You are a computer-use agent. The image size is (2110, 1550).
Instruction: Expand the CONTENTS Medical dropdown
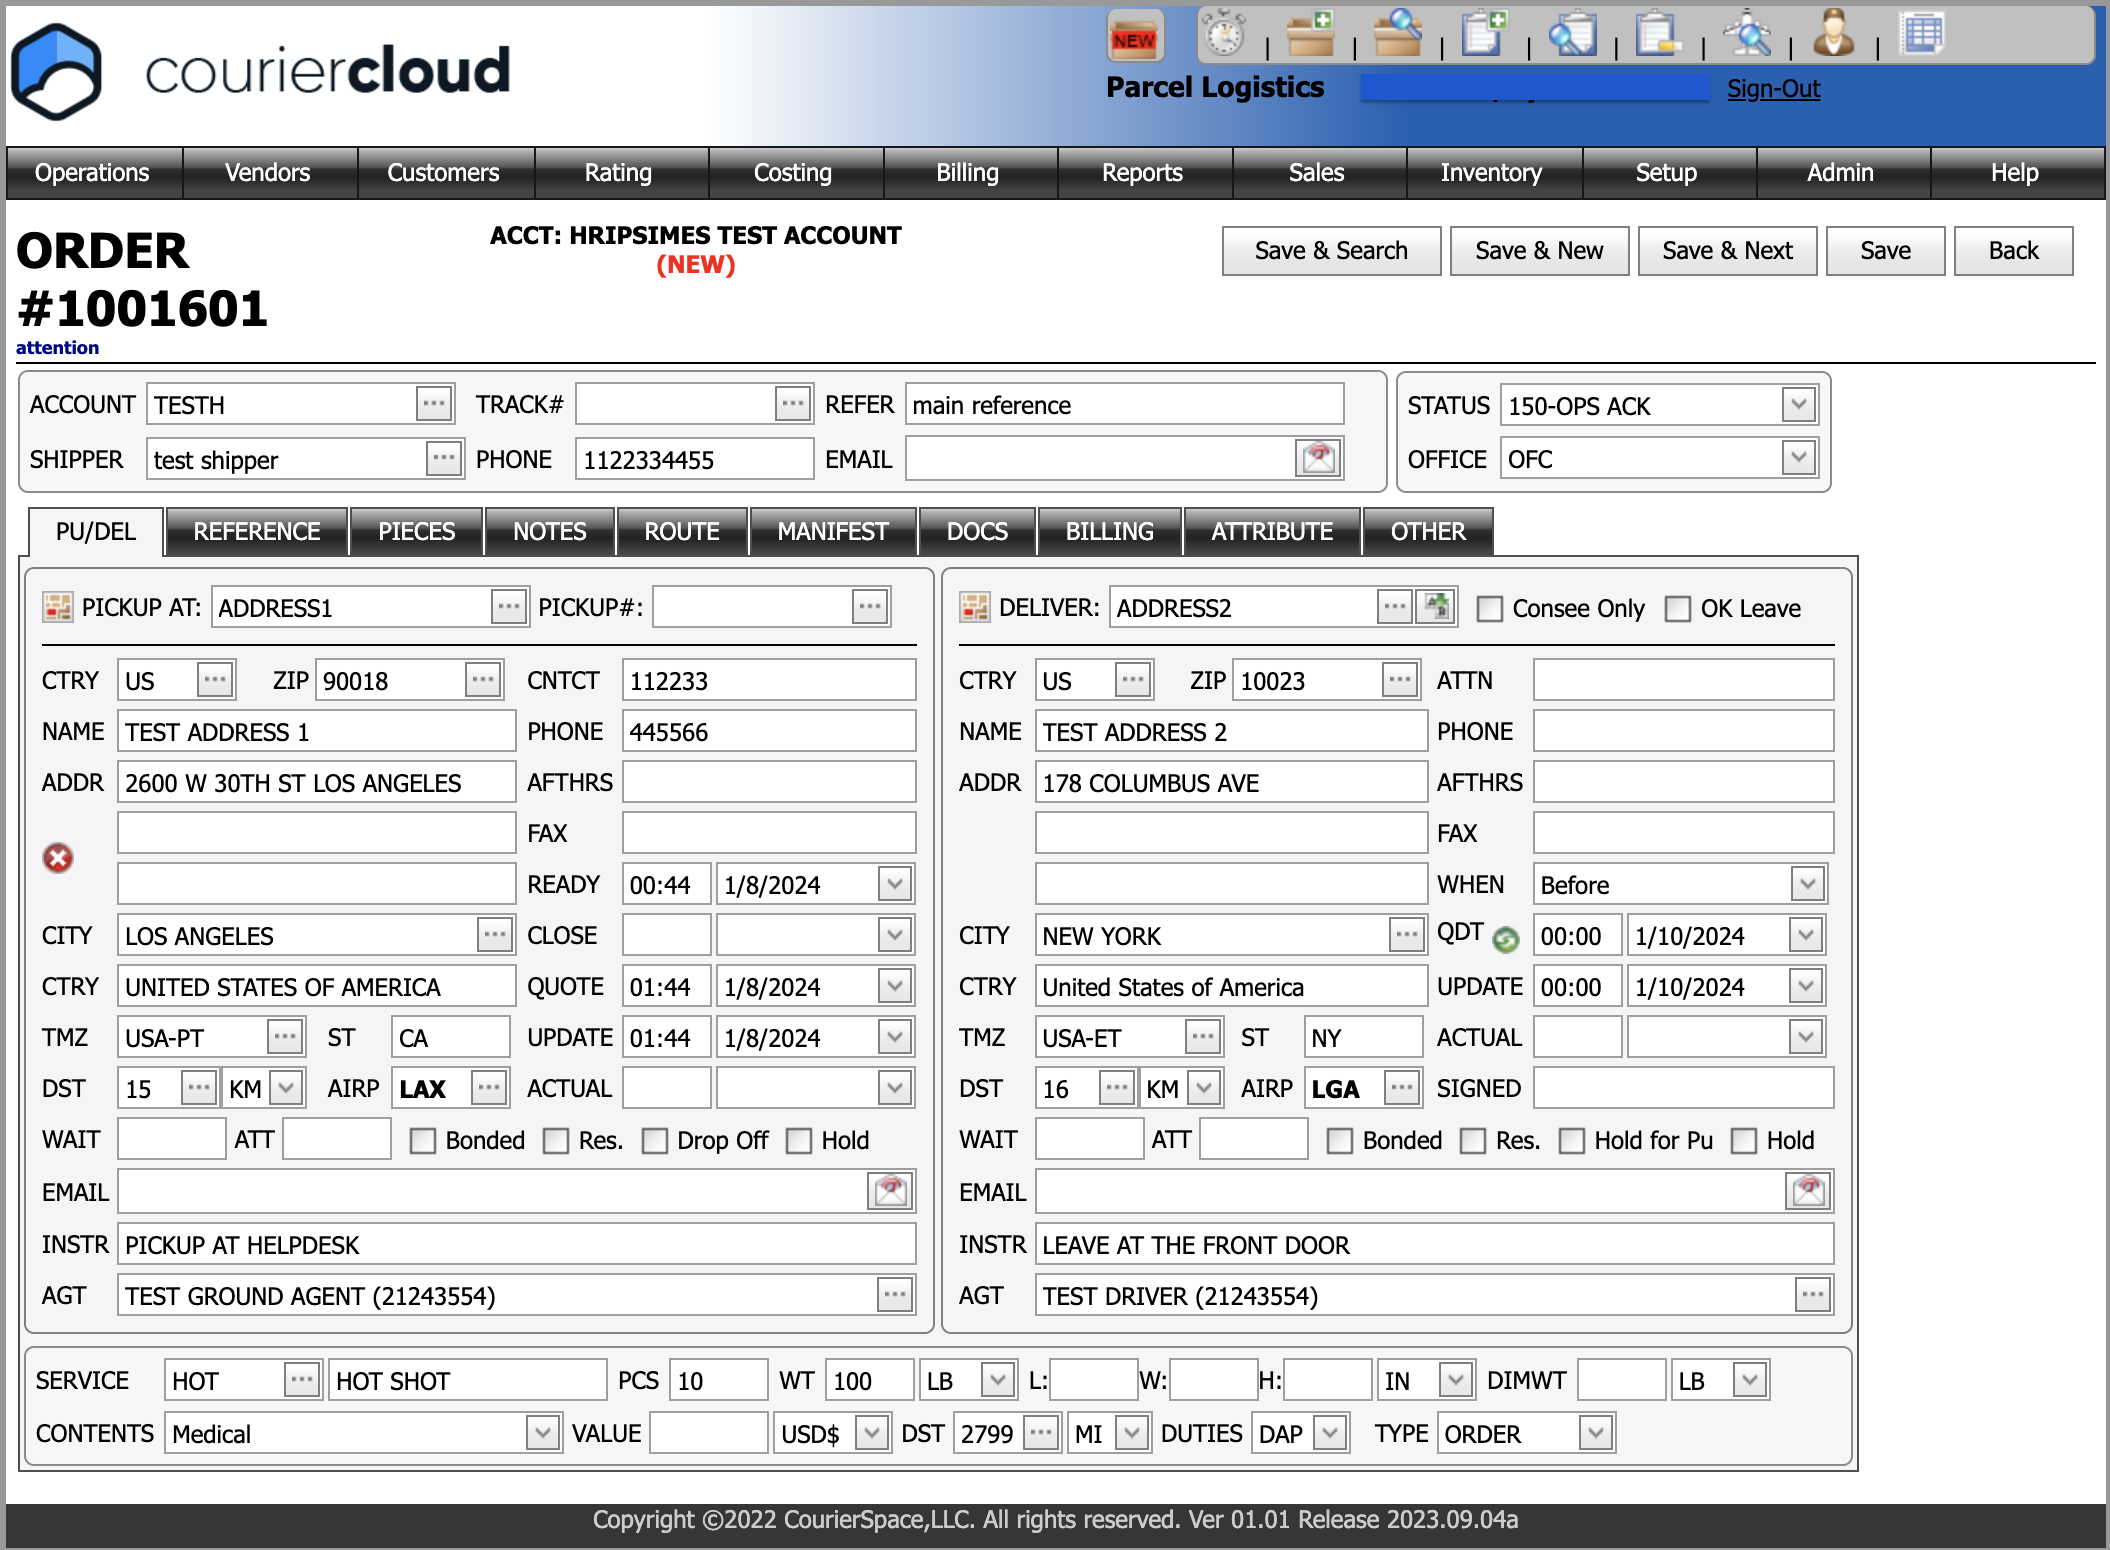pyautogui.click(x=542, y=1433)
